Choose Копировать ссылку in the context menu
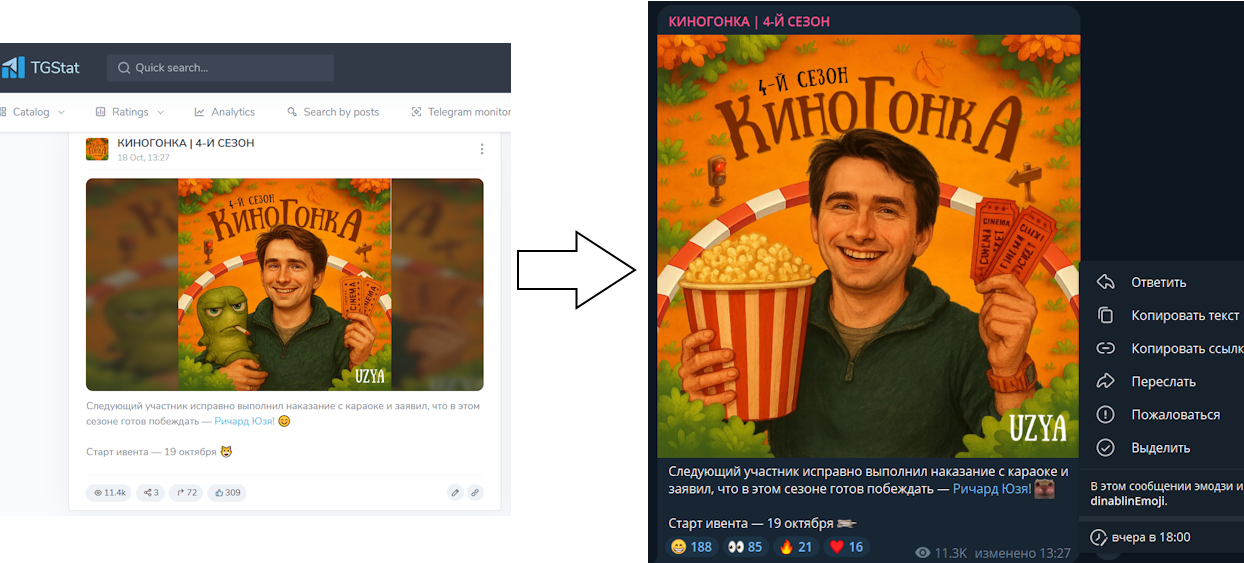This screenshot has height=563, width=1244. click(1161, 348)
